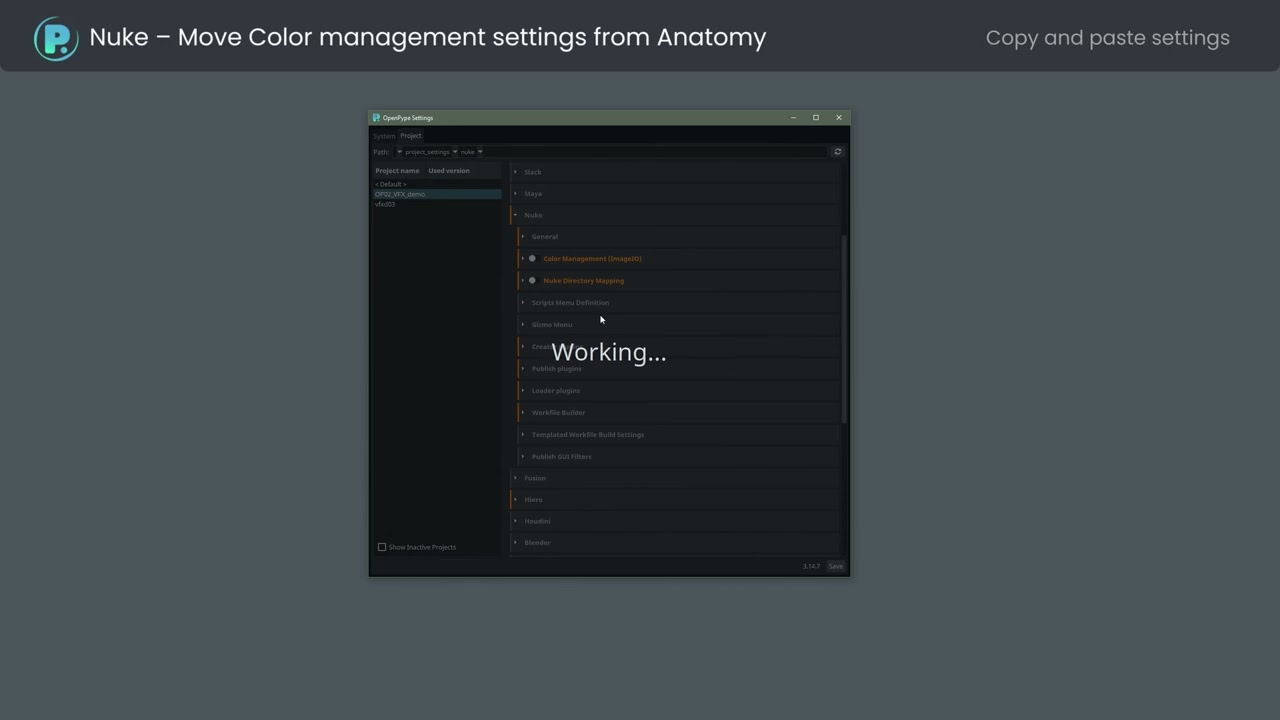This screenshot has height=720, width=1280.
Task: Toggle the circle next to Nuke Directory Mapping
Action: (x=532, y=280)
